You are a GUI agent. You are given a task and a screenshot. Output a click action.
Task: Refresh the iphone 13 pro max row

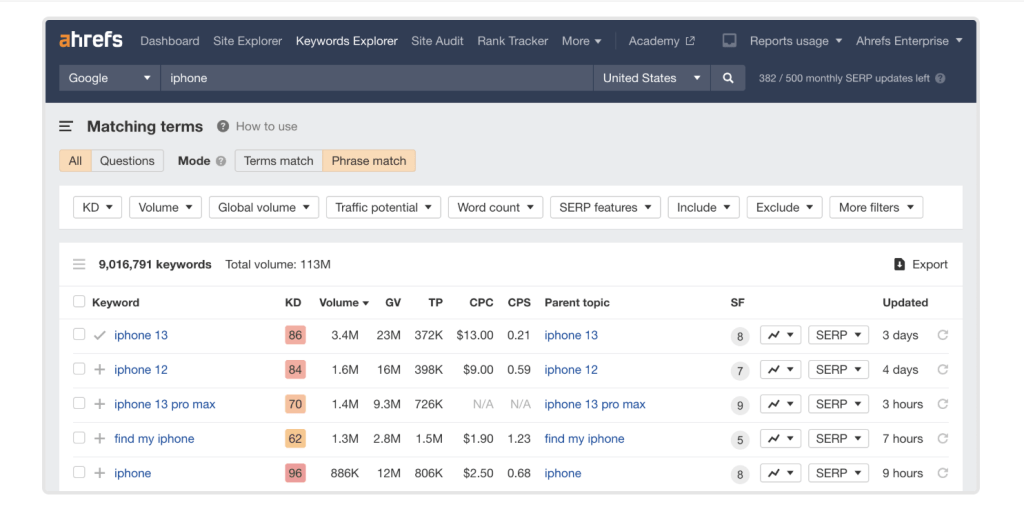942,404
